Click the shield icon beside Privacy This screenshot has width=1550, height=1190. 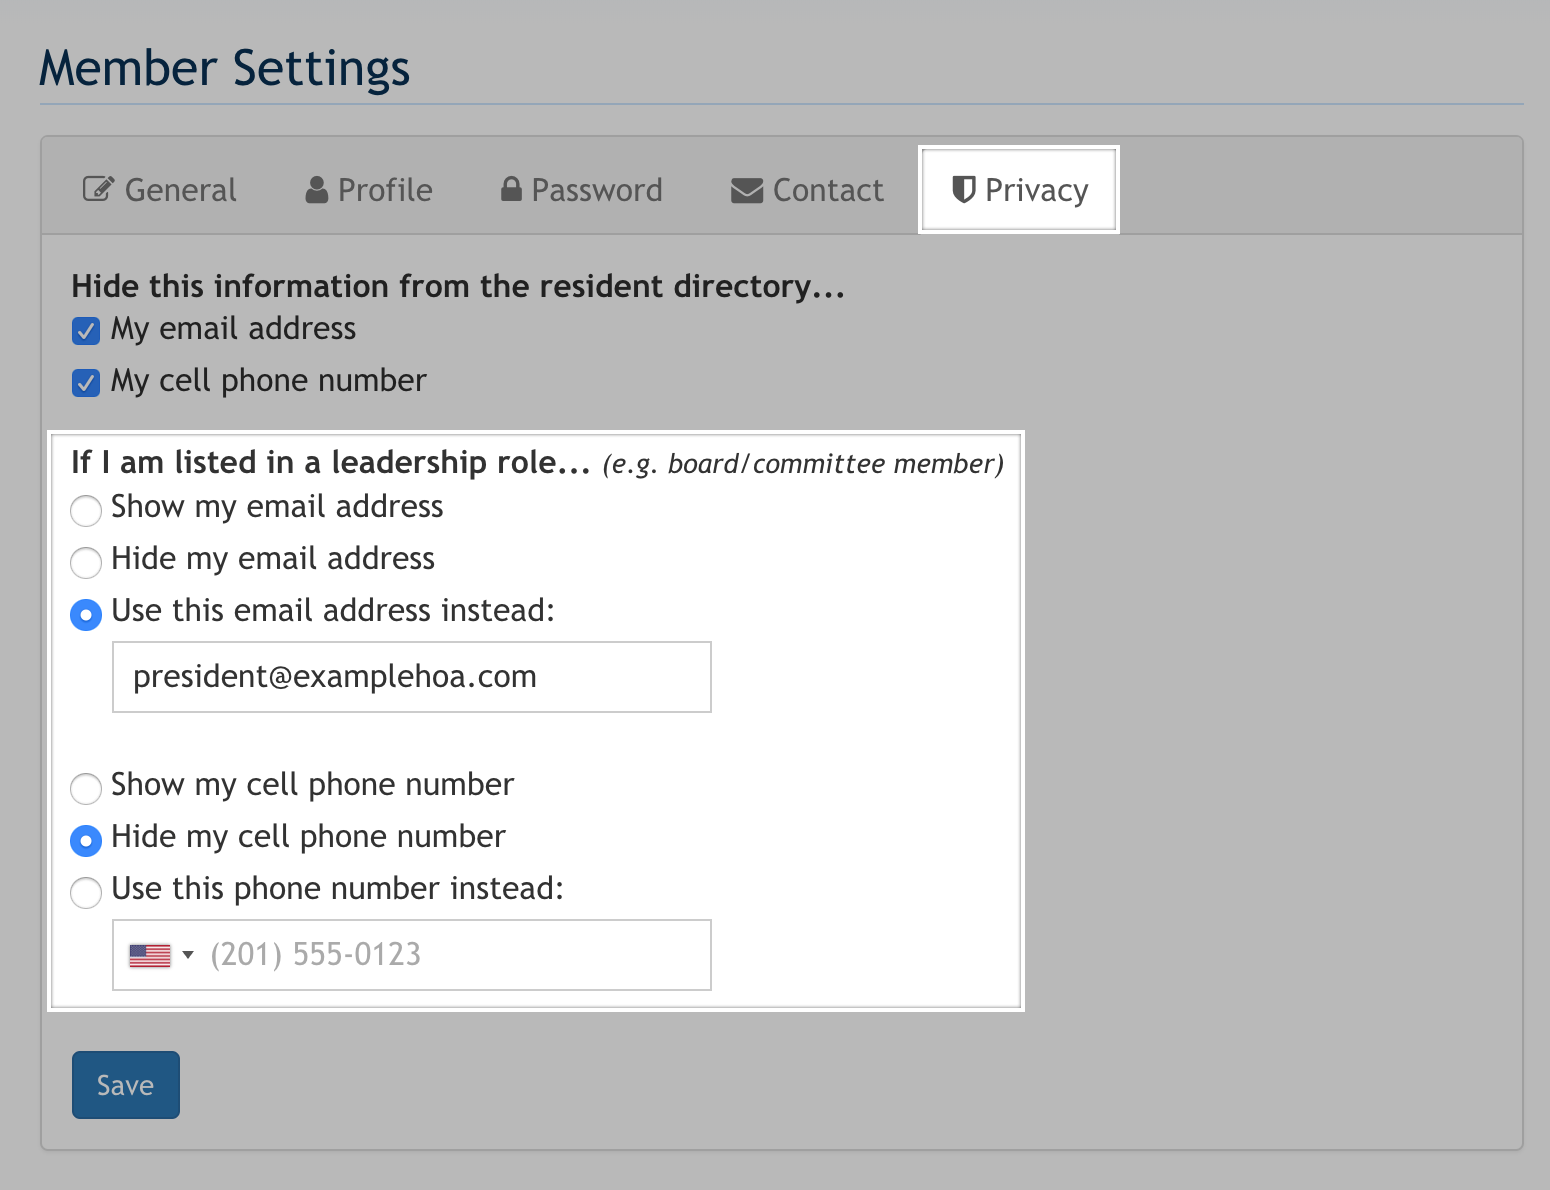point(963,189)
